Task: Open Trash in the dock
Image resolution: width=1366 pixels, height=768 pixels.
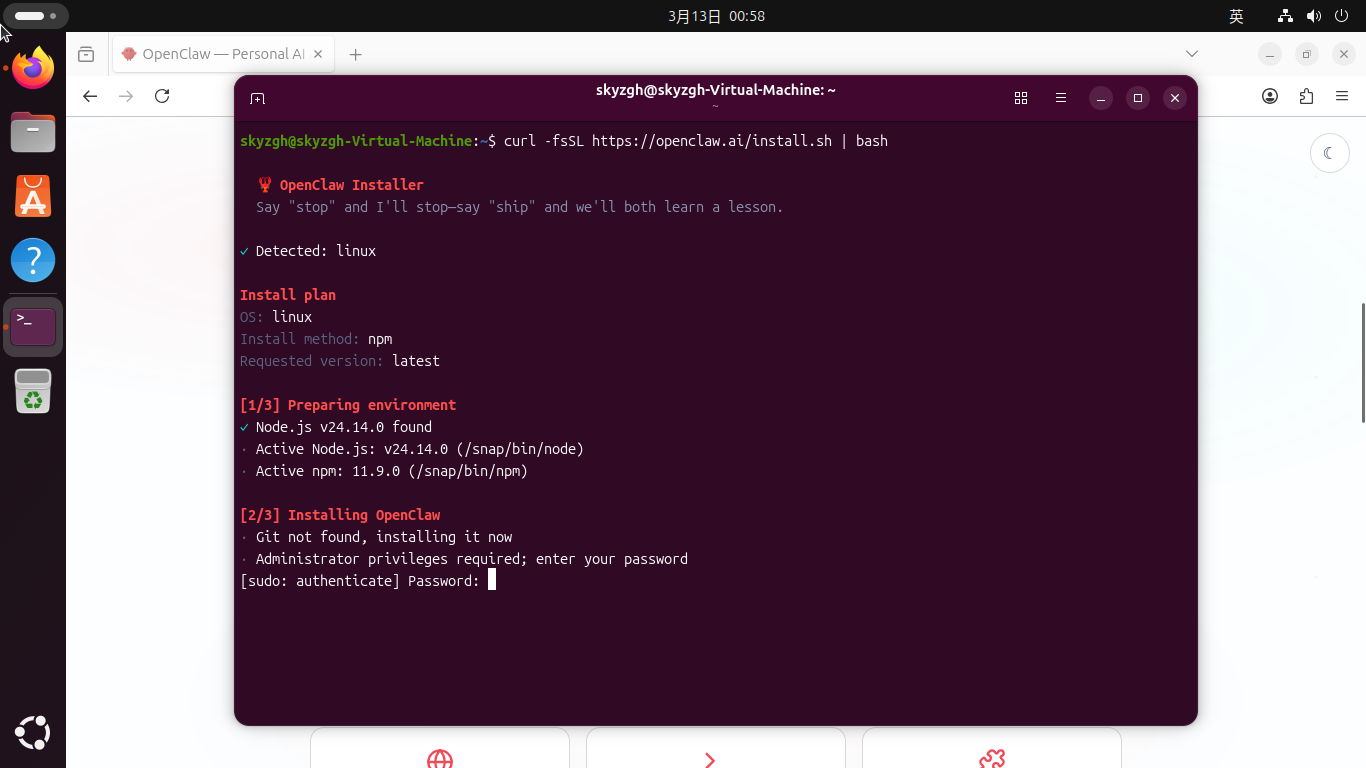Action: 33,391
